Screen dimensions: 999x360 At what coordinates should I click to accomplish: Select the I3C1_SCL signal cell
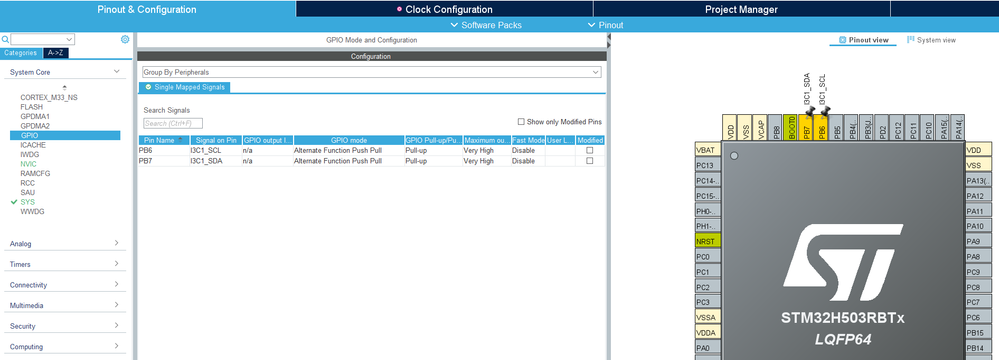tap(215, 150)
